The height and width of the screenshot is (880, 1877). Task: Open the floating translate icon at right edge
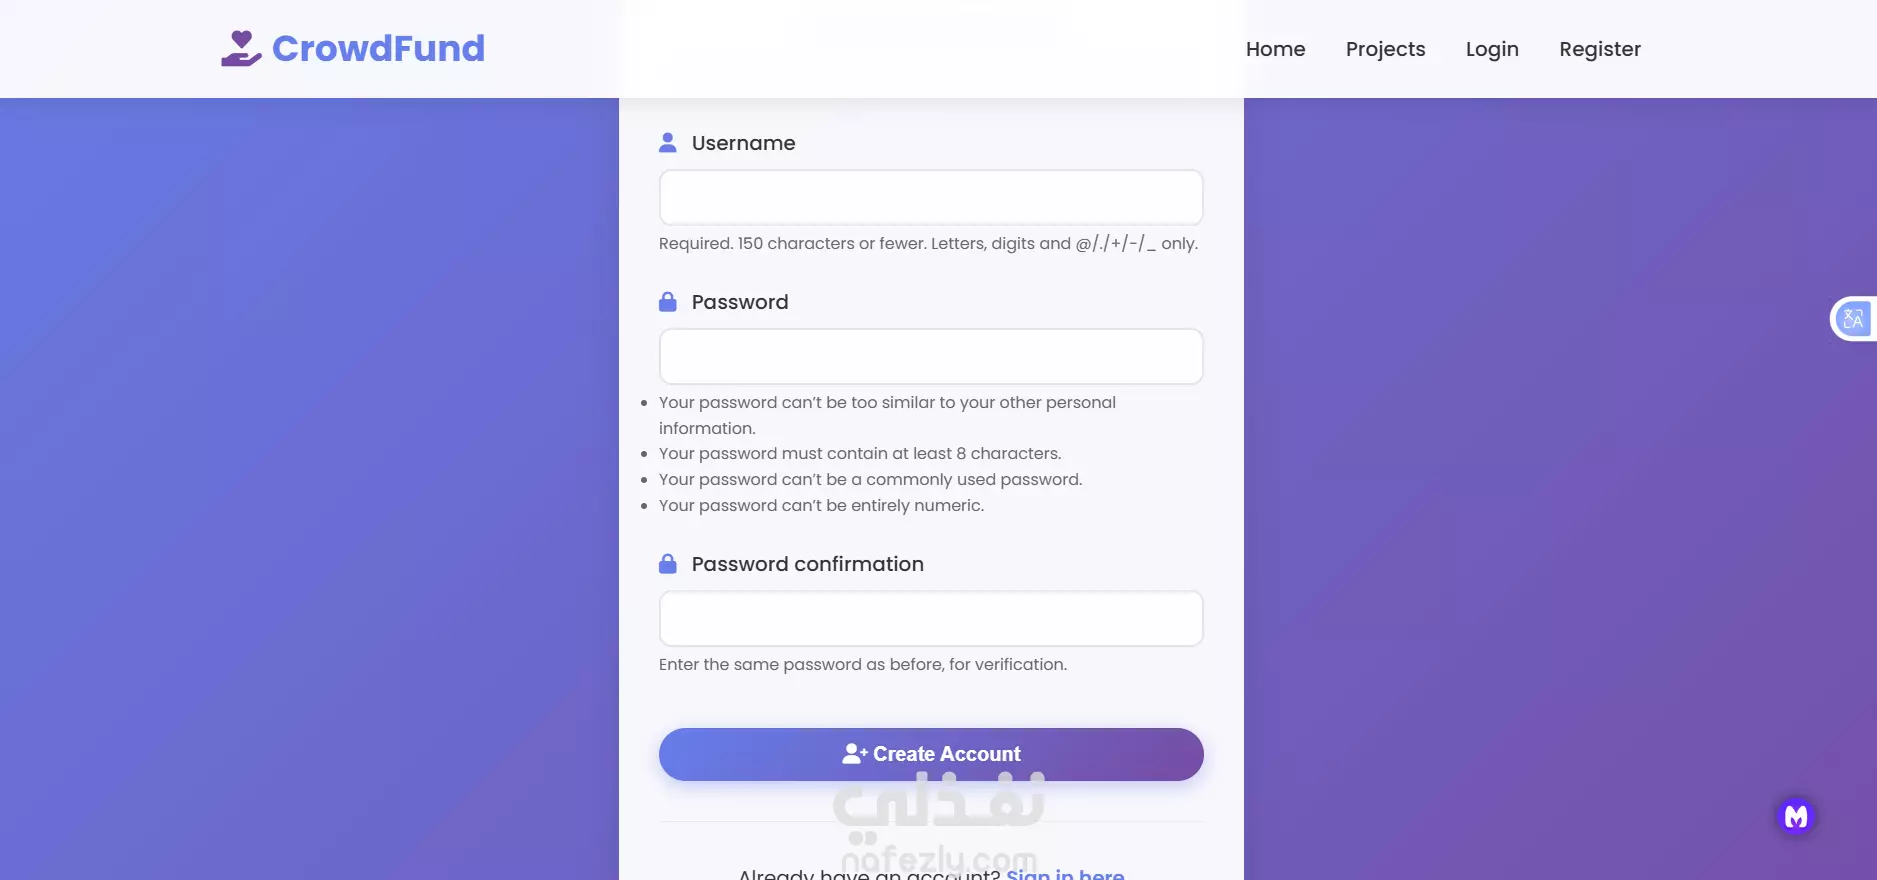1853,319
